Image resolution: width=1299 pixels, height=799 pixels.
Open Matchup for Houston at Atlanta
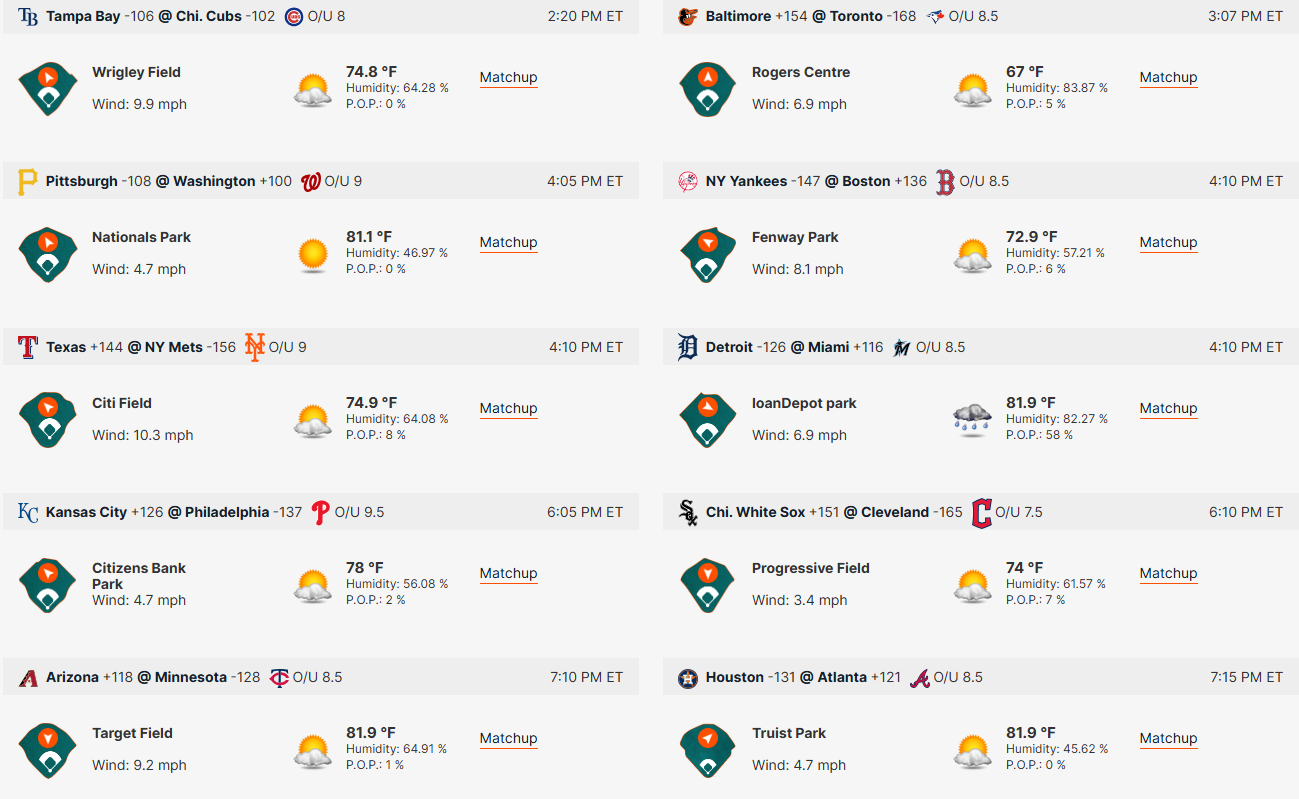pyautogui.click(x=1168, y=738)
